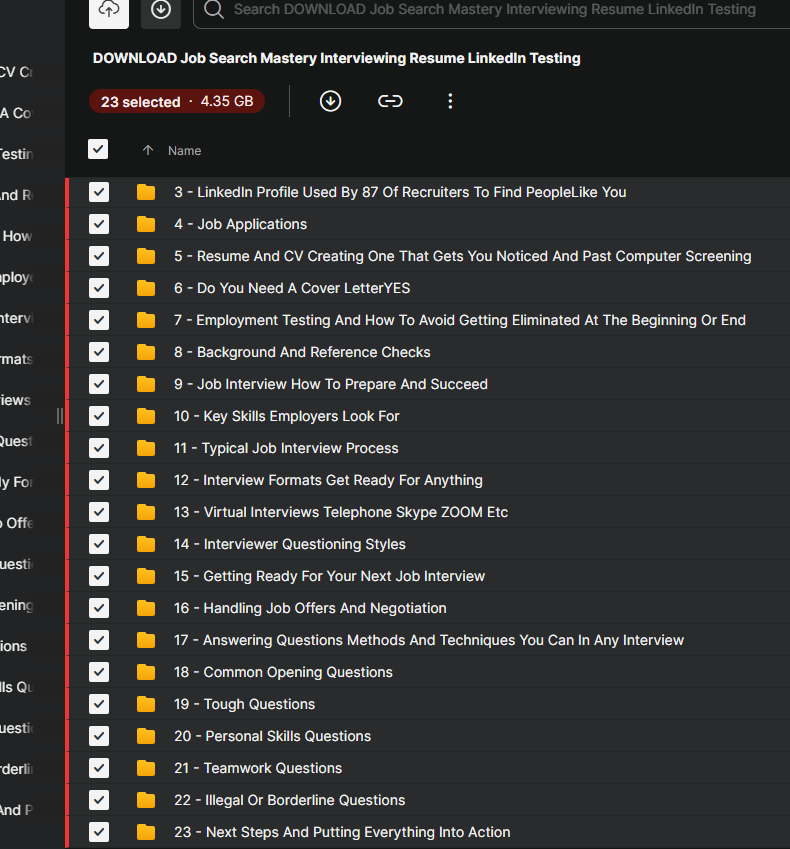This screenshot has width=790, height=849.
Task: Click the circular download icon beside the search bar
Action: [161, 10]
